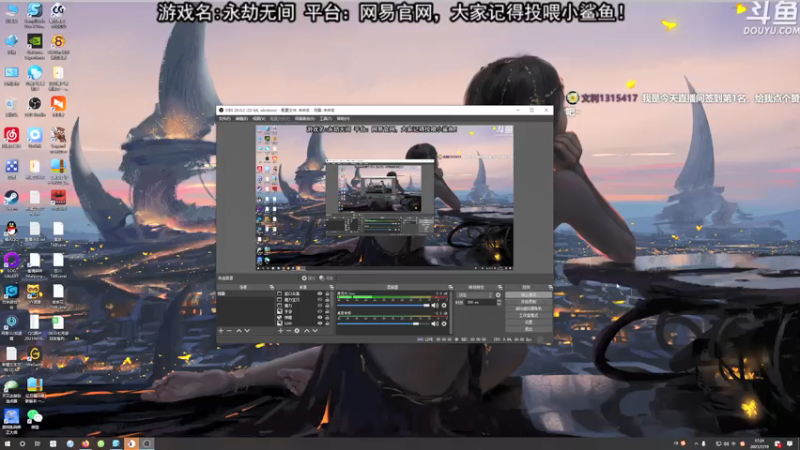Open the GOG Galaxy desktop icon

(11, 260)
